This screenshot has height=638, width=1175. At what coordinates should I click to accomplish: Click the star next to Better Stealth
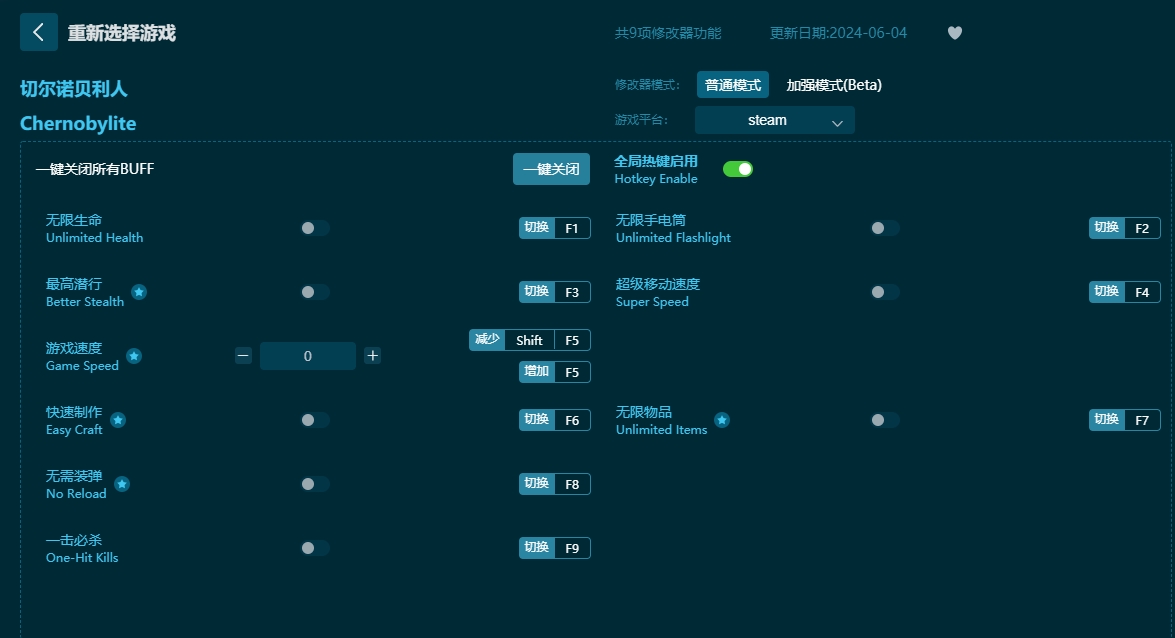(x=139, y=293)
